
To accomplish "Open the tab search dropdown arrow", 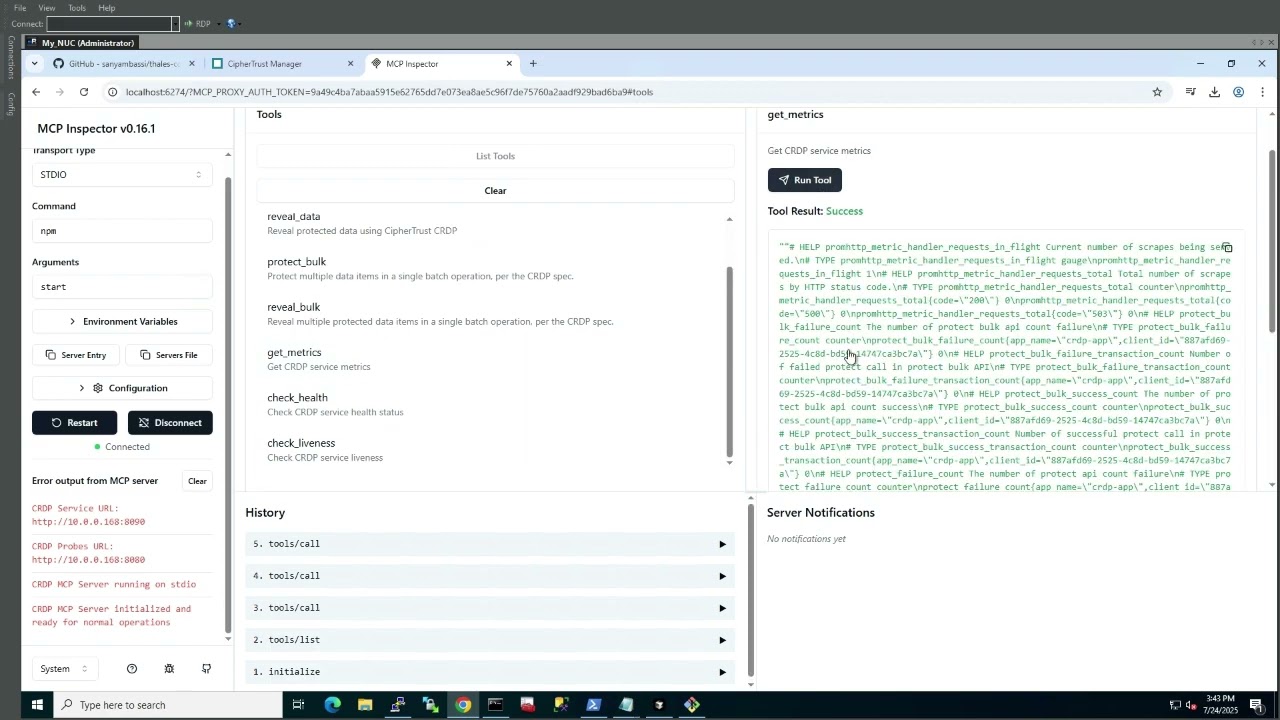I will click(34, 64).
